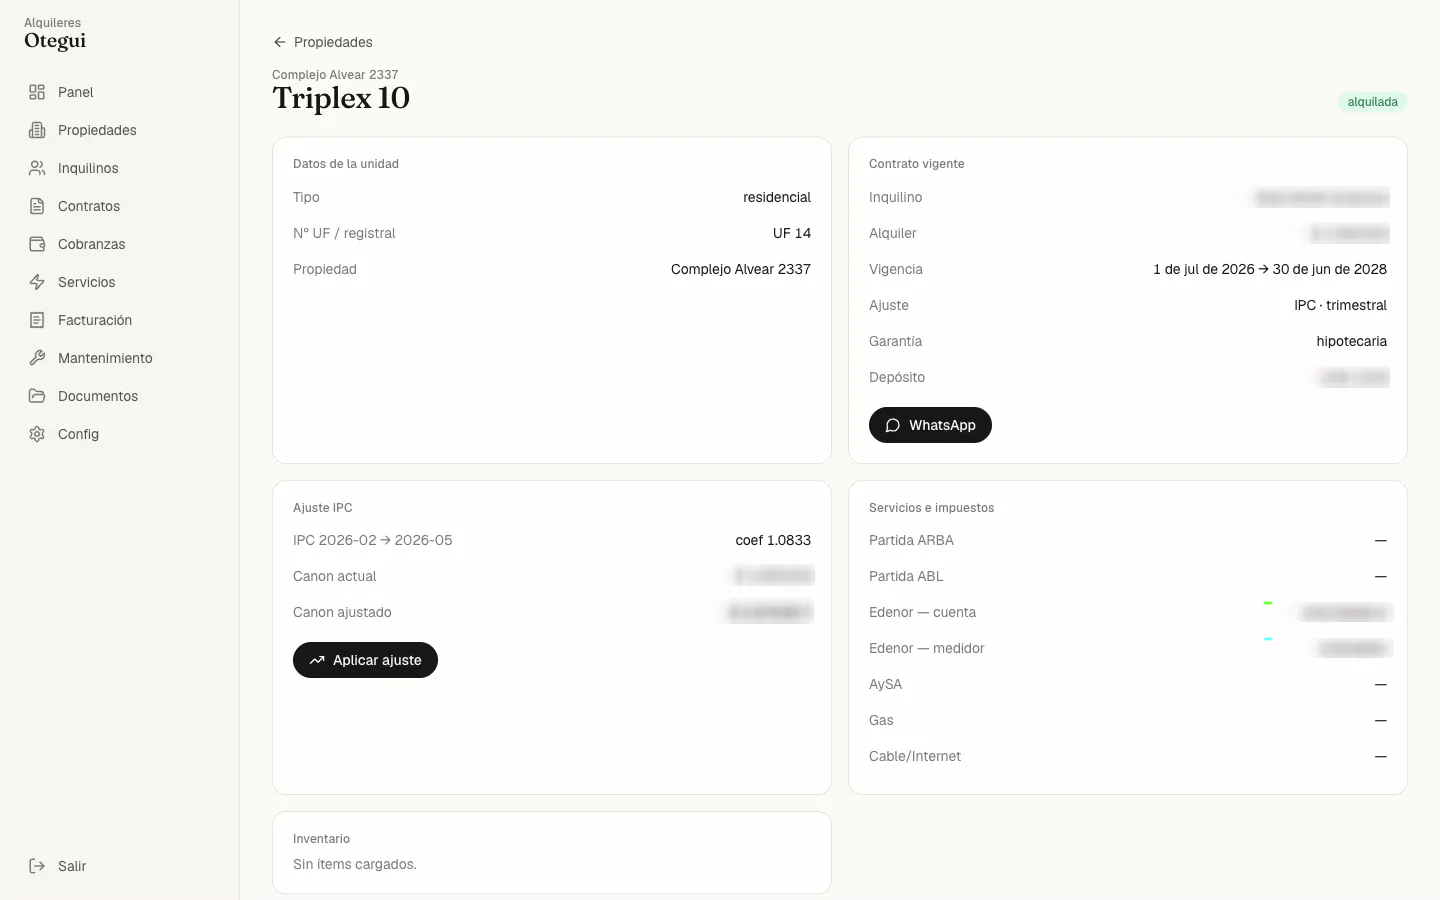Click the Partida ABL row label

906,576
